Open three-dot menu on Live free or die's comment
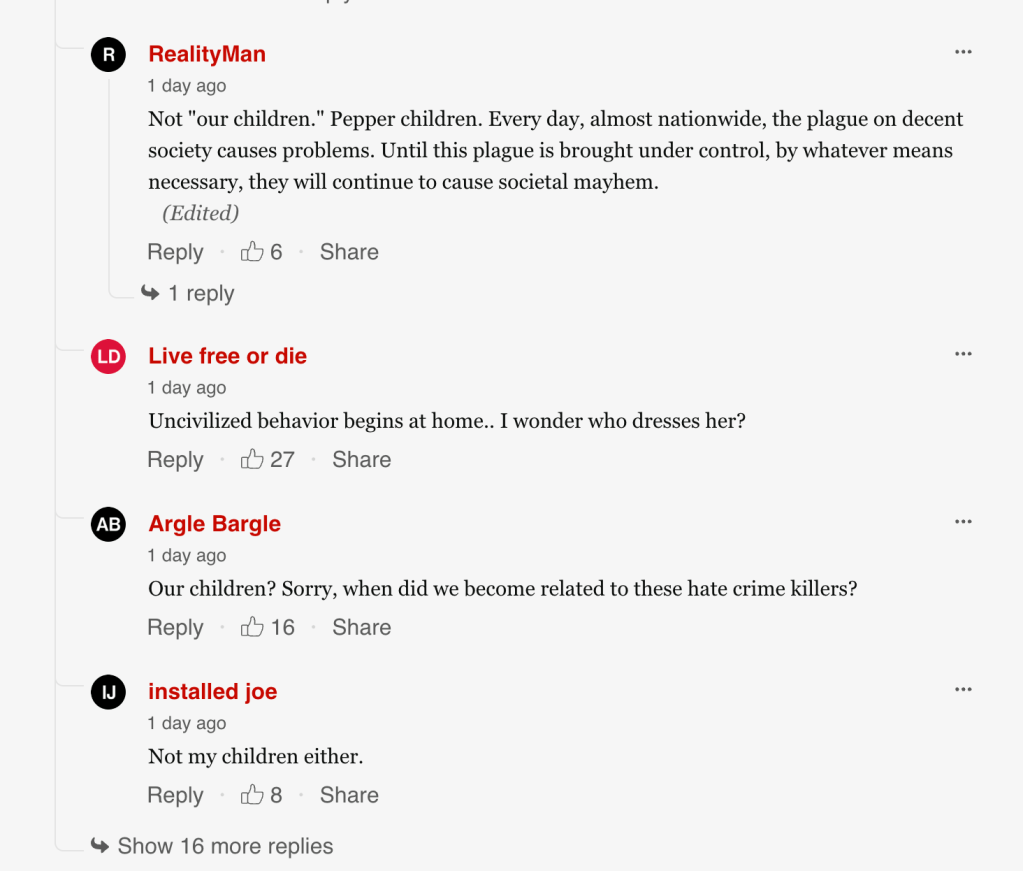The height and width of the screenshot is (871, 1023). (x=963, y=354)
